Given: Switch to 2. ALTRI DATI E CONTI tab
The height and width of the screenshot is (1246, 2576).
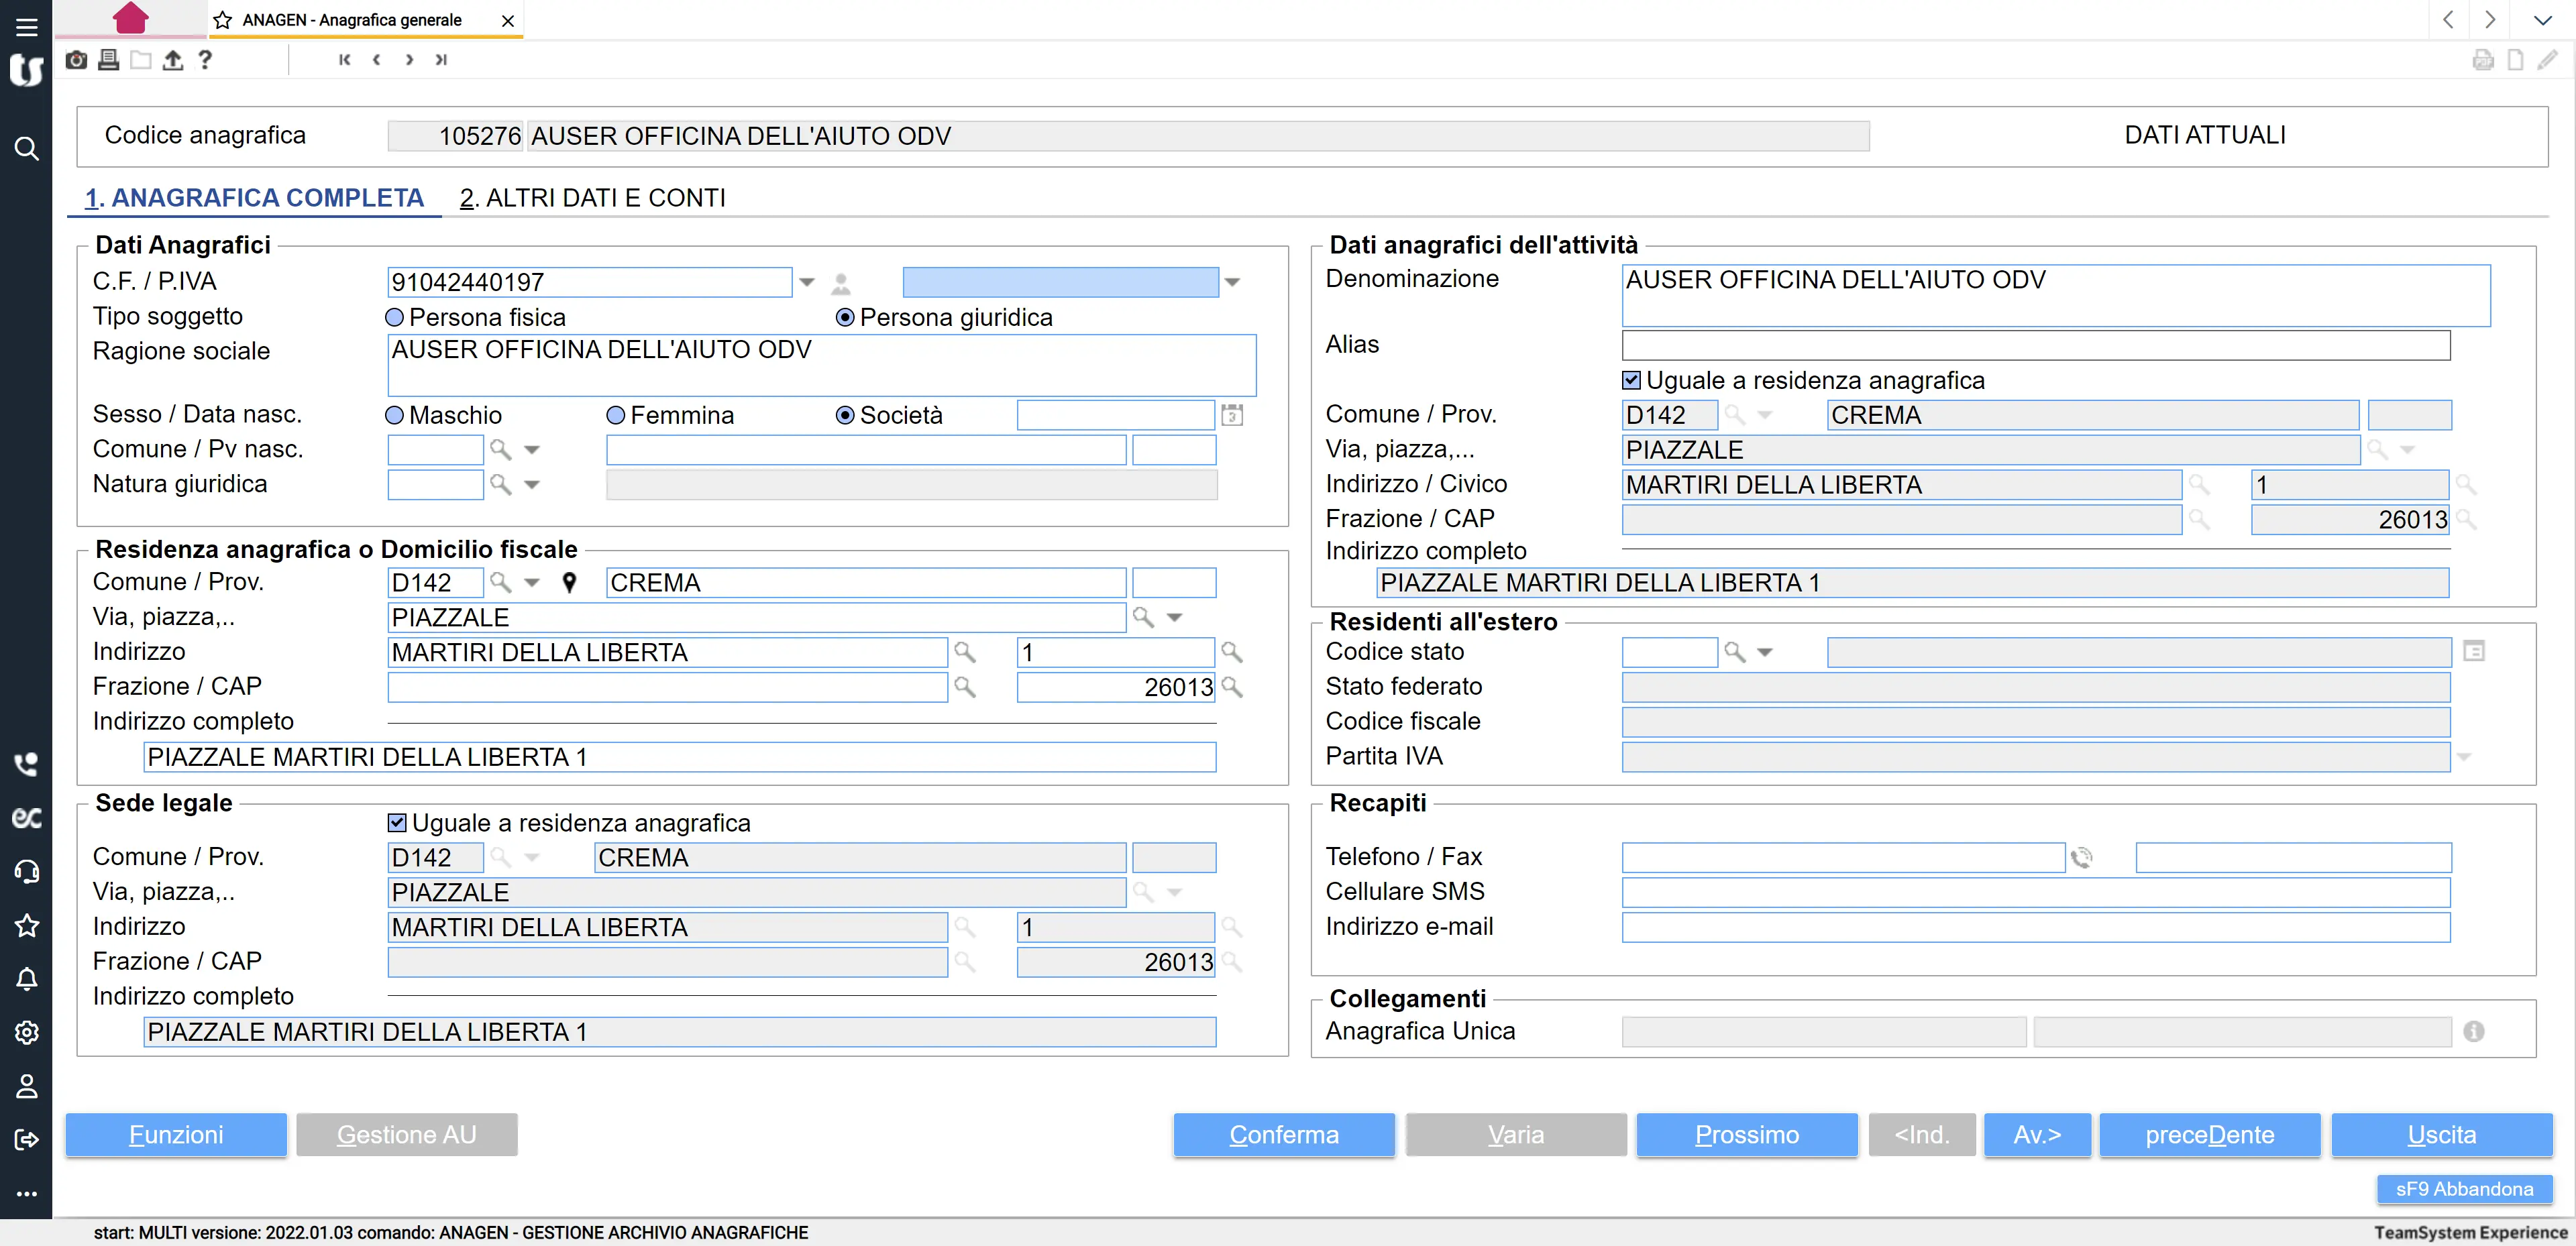Looking at the screenshot, I should (592, 198).
